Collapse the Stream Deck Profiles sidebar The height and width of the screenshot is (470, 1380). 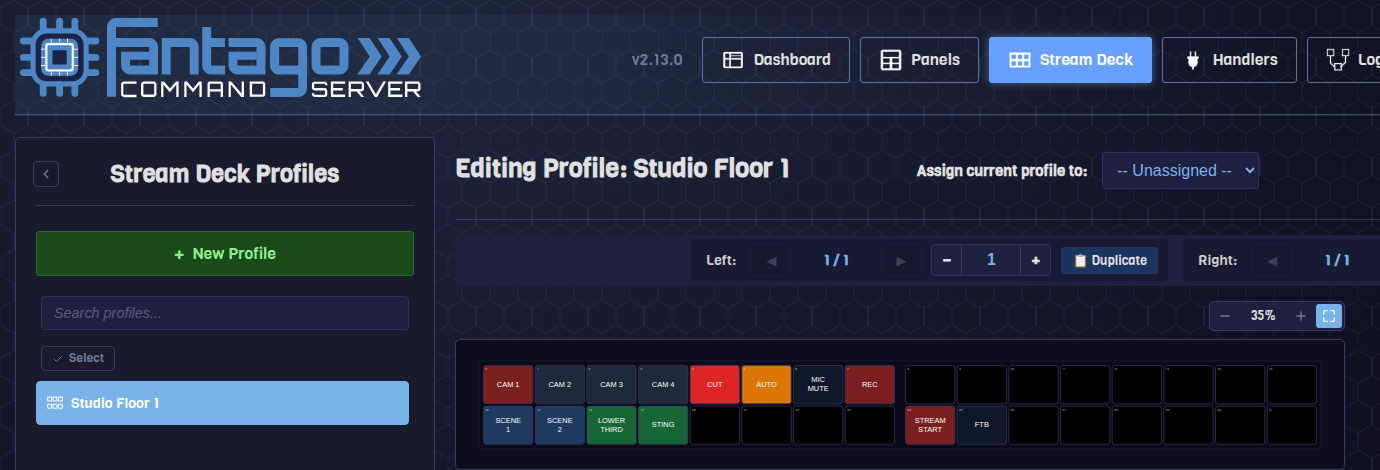click(46, 174)
